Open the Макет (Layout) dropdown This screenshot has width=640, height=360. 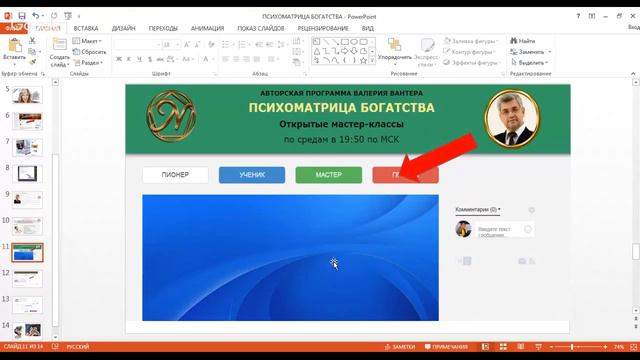pyautogui.click(x=87, y=41)
